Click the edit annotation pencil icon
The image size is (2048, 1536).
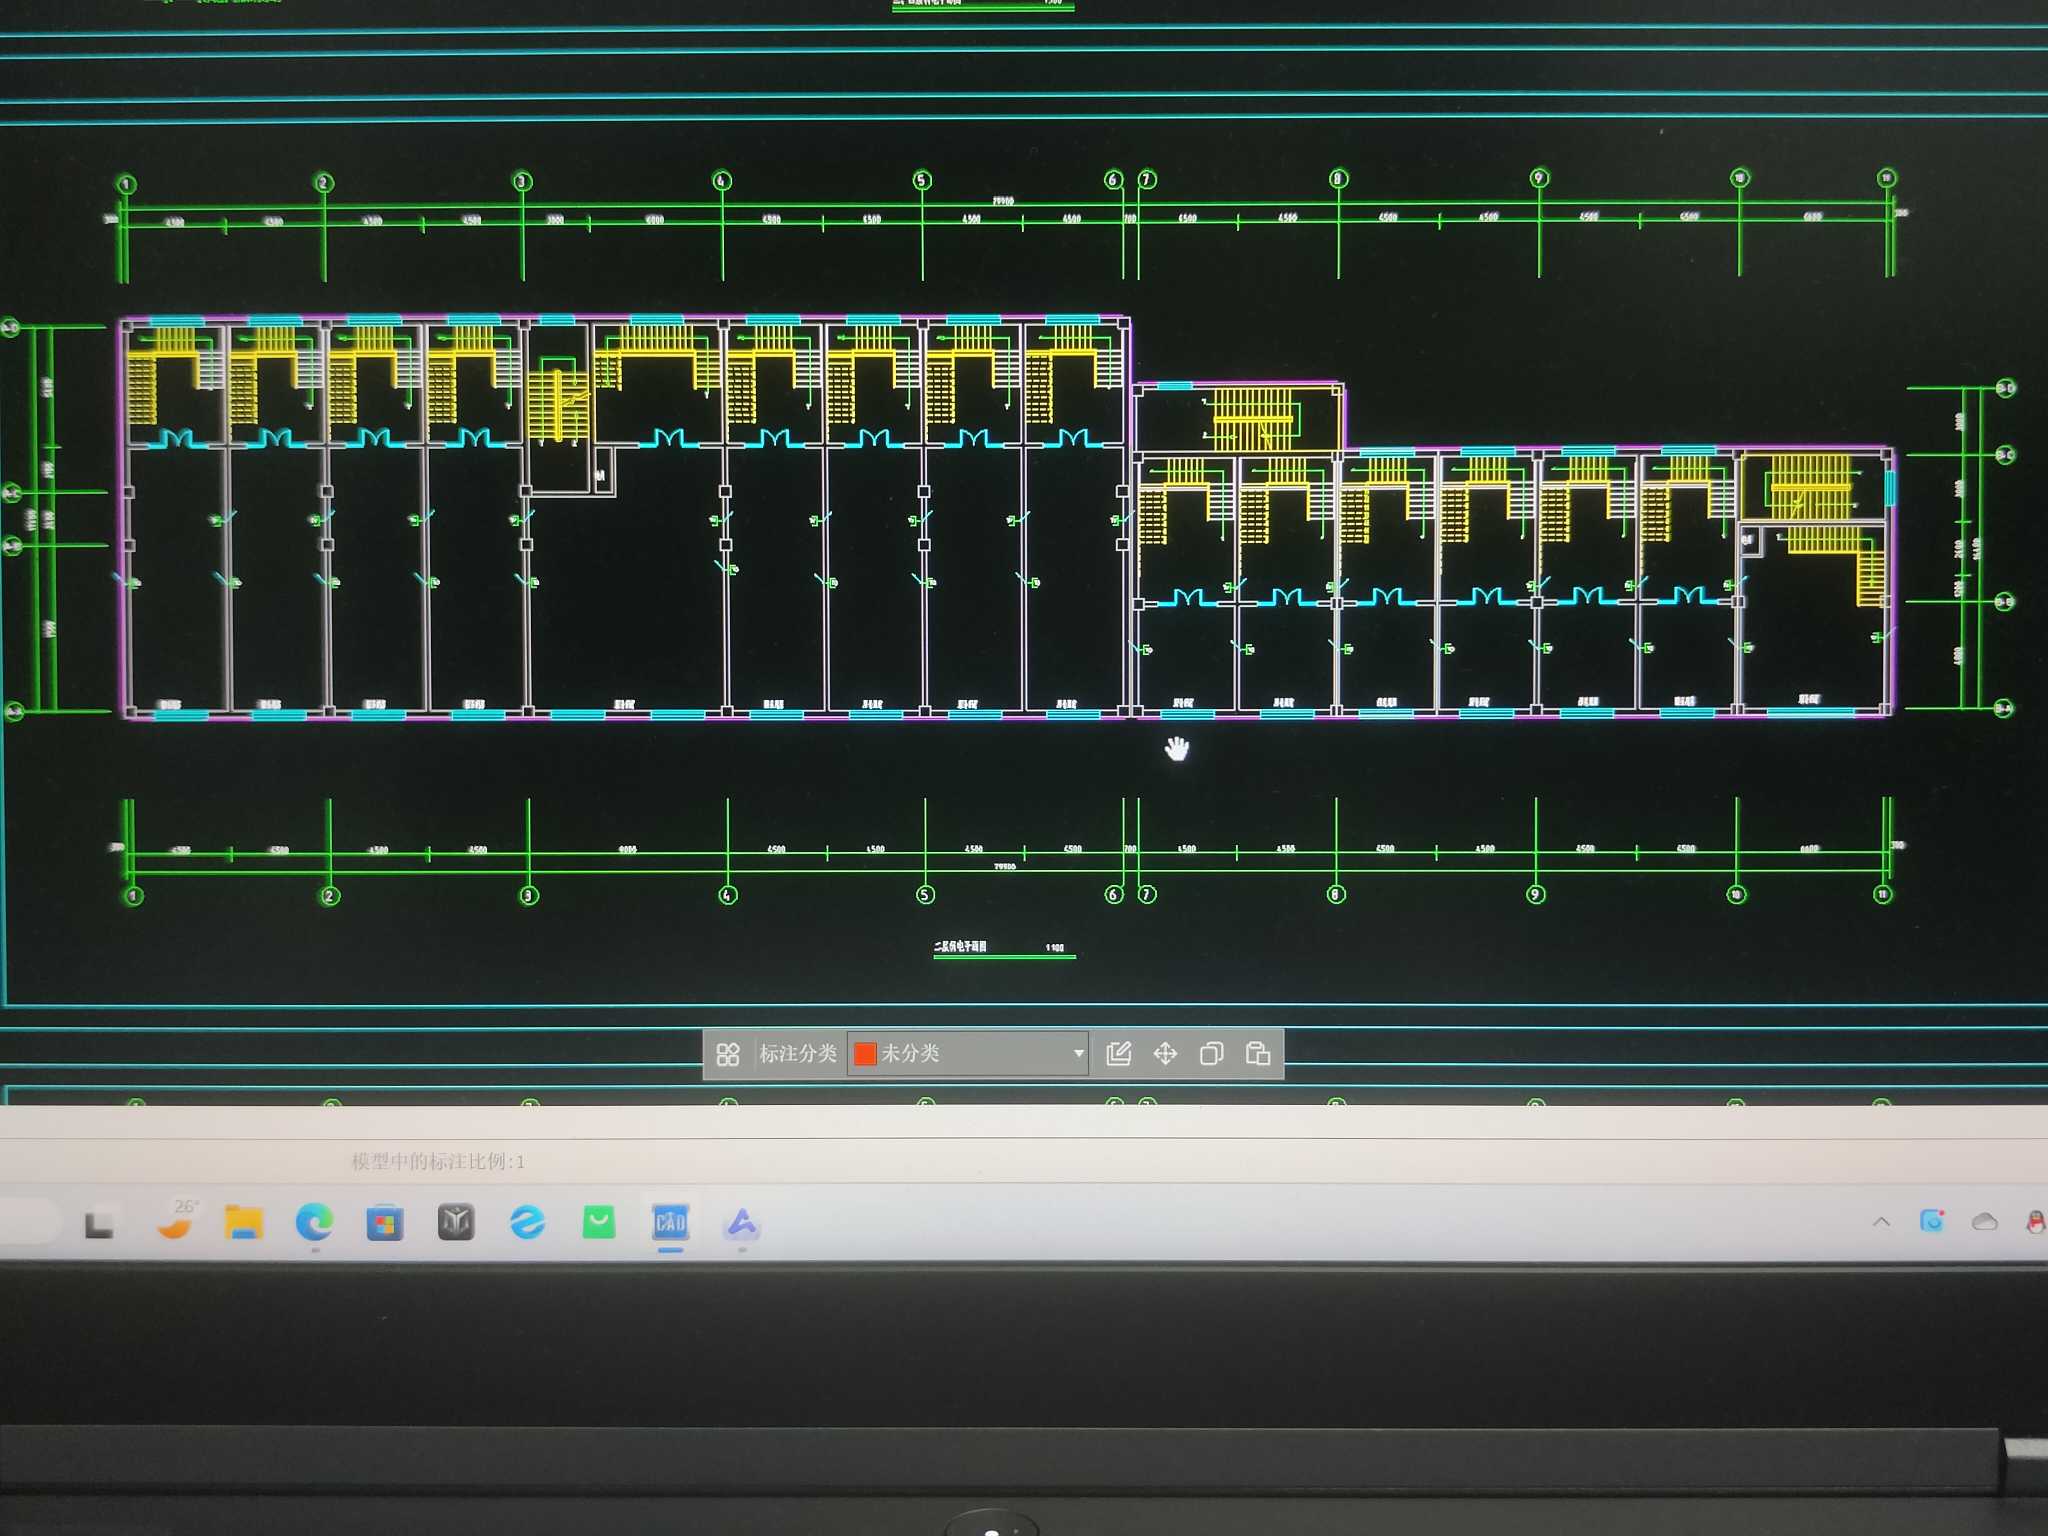click(1119, 1053)
